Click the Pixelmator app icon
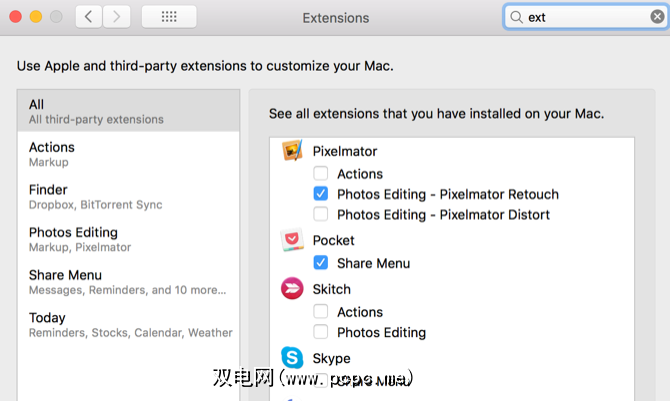Image resolution: width=670 pixels, height=401 pixels. pyautogui.click(x=292, y=151)
